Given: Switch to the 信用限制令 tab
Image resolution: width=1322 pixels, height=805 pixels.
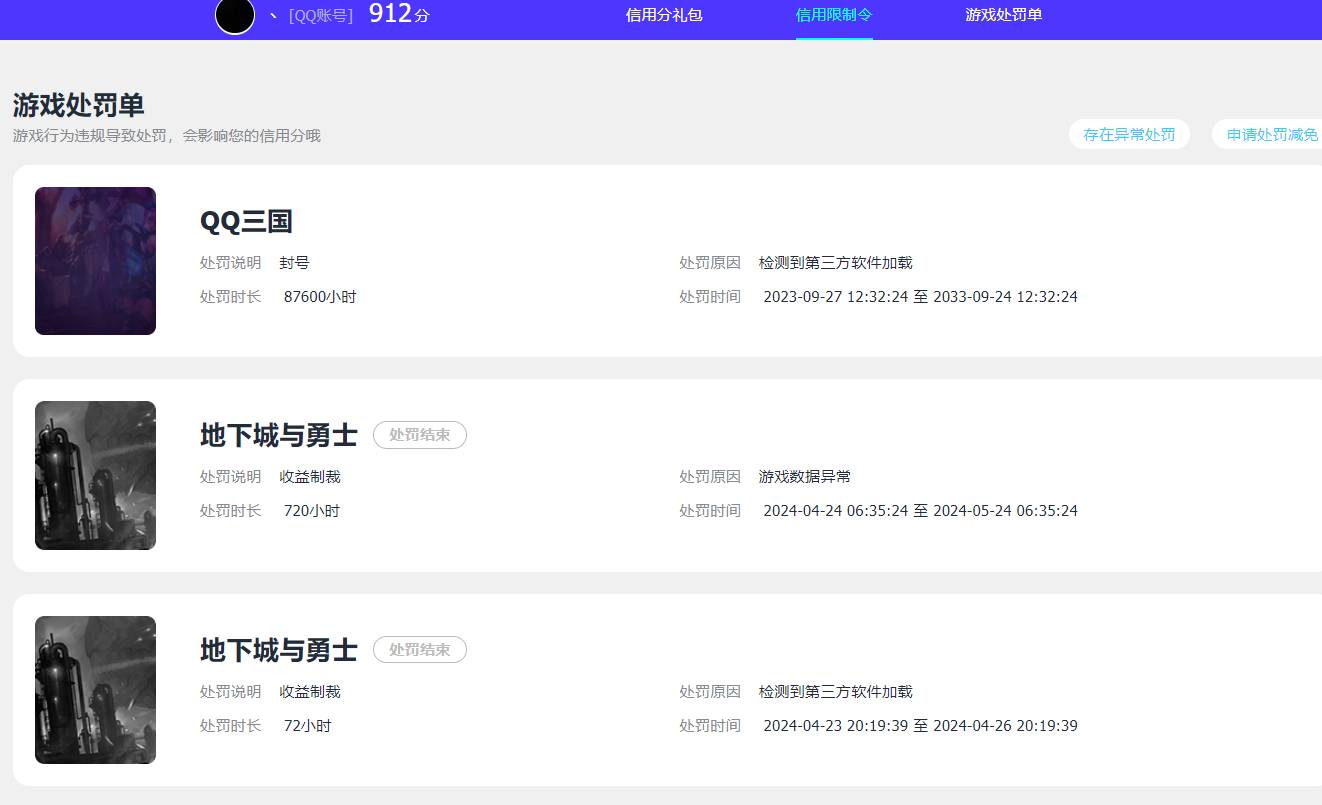Looking at the screenshot, I should [x=833, y=16].
